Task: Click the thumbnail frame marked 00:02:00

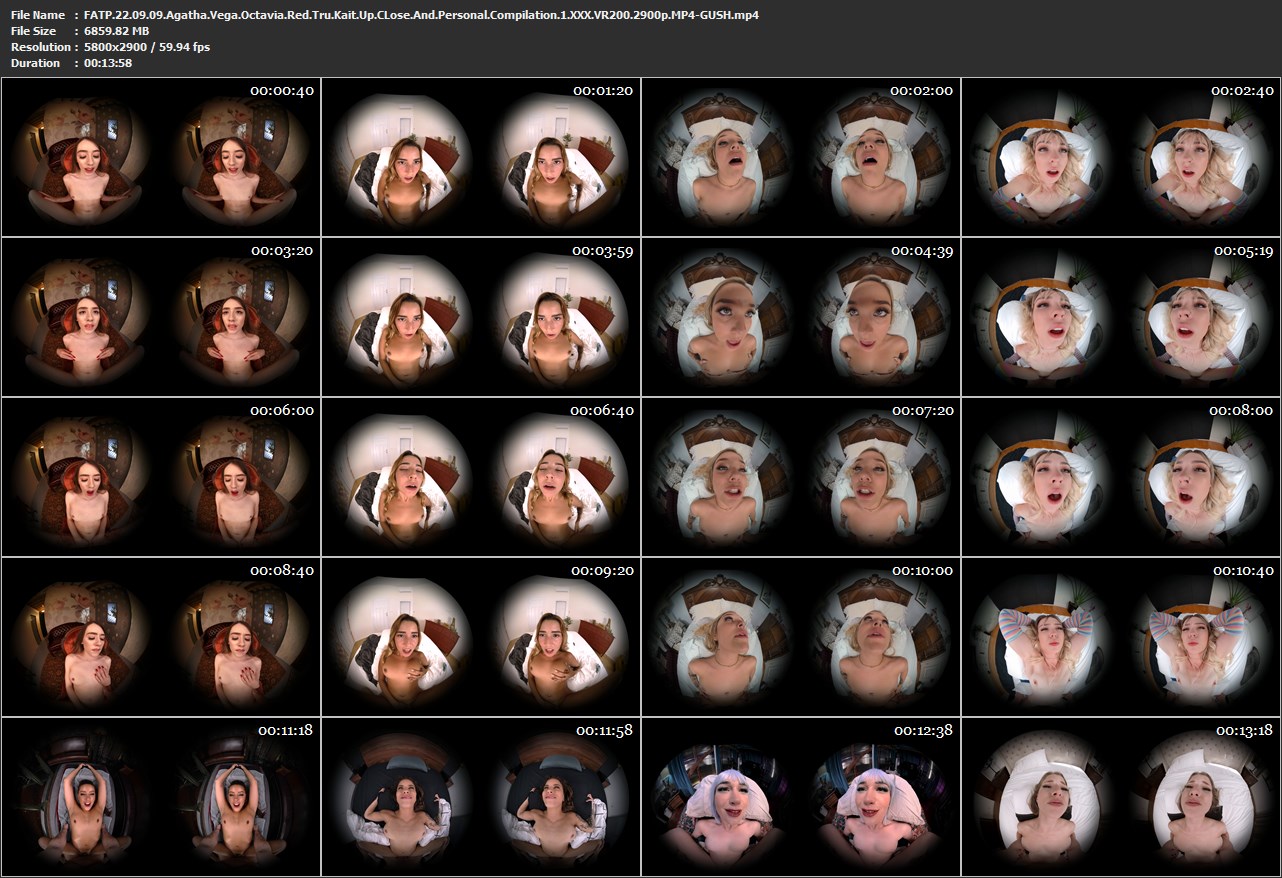Action: click(800, 157)
